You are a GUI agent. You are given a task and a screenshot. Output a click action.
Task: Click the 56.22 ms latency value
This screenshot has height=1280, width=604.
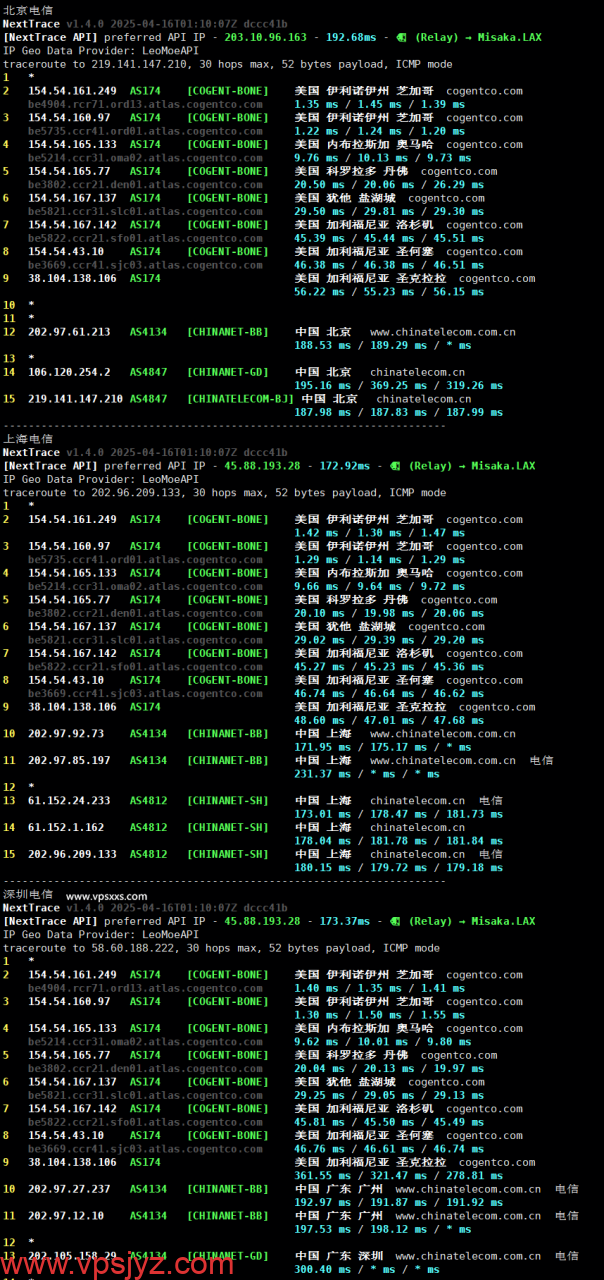[x=319, y=292]
